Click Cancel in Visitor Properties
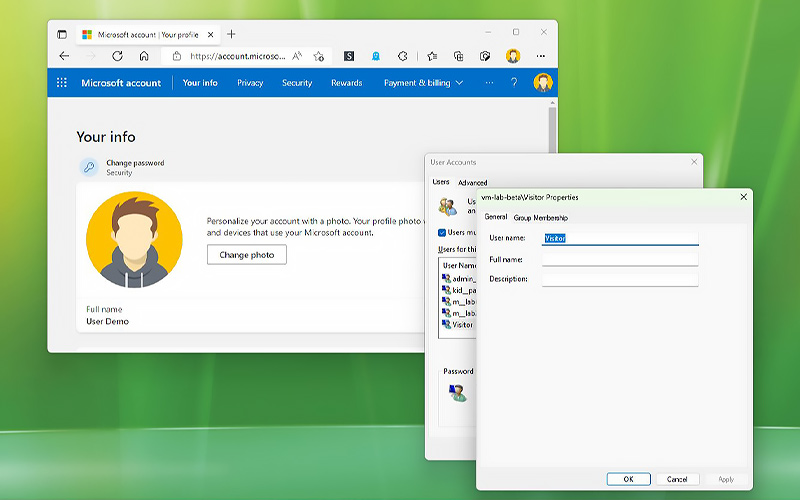Viewport: 800px width, 500px height. (x=677, y=479)
